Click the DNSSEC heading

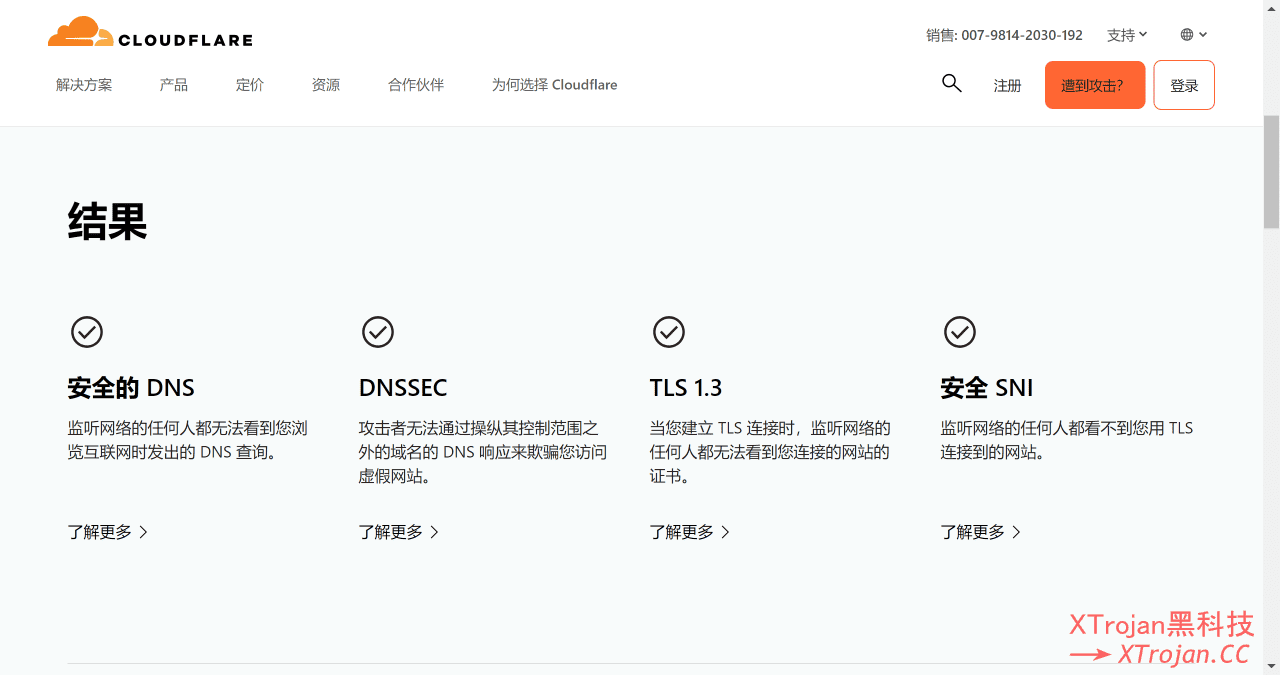pyautogui.click(x=403, y=388)
